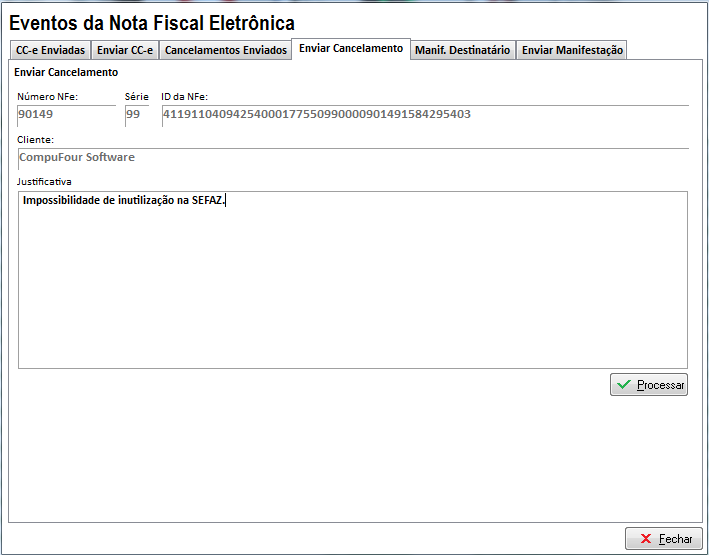Screen dimensions: 709x555
Task: Click the "Cliente:" field label
Action: [x=36, y=139]
